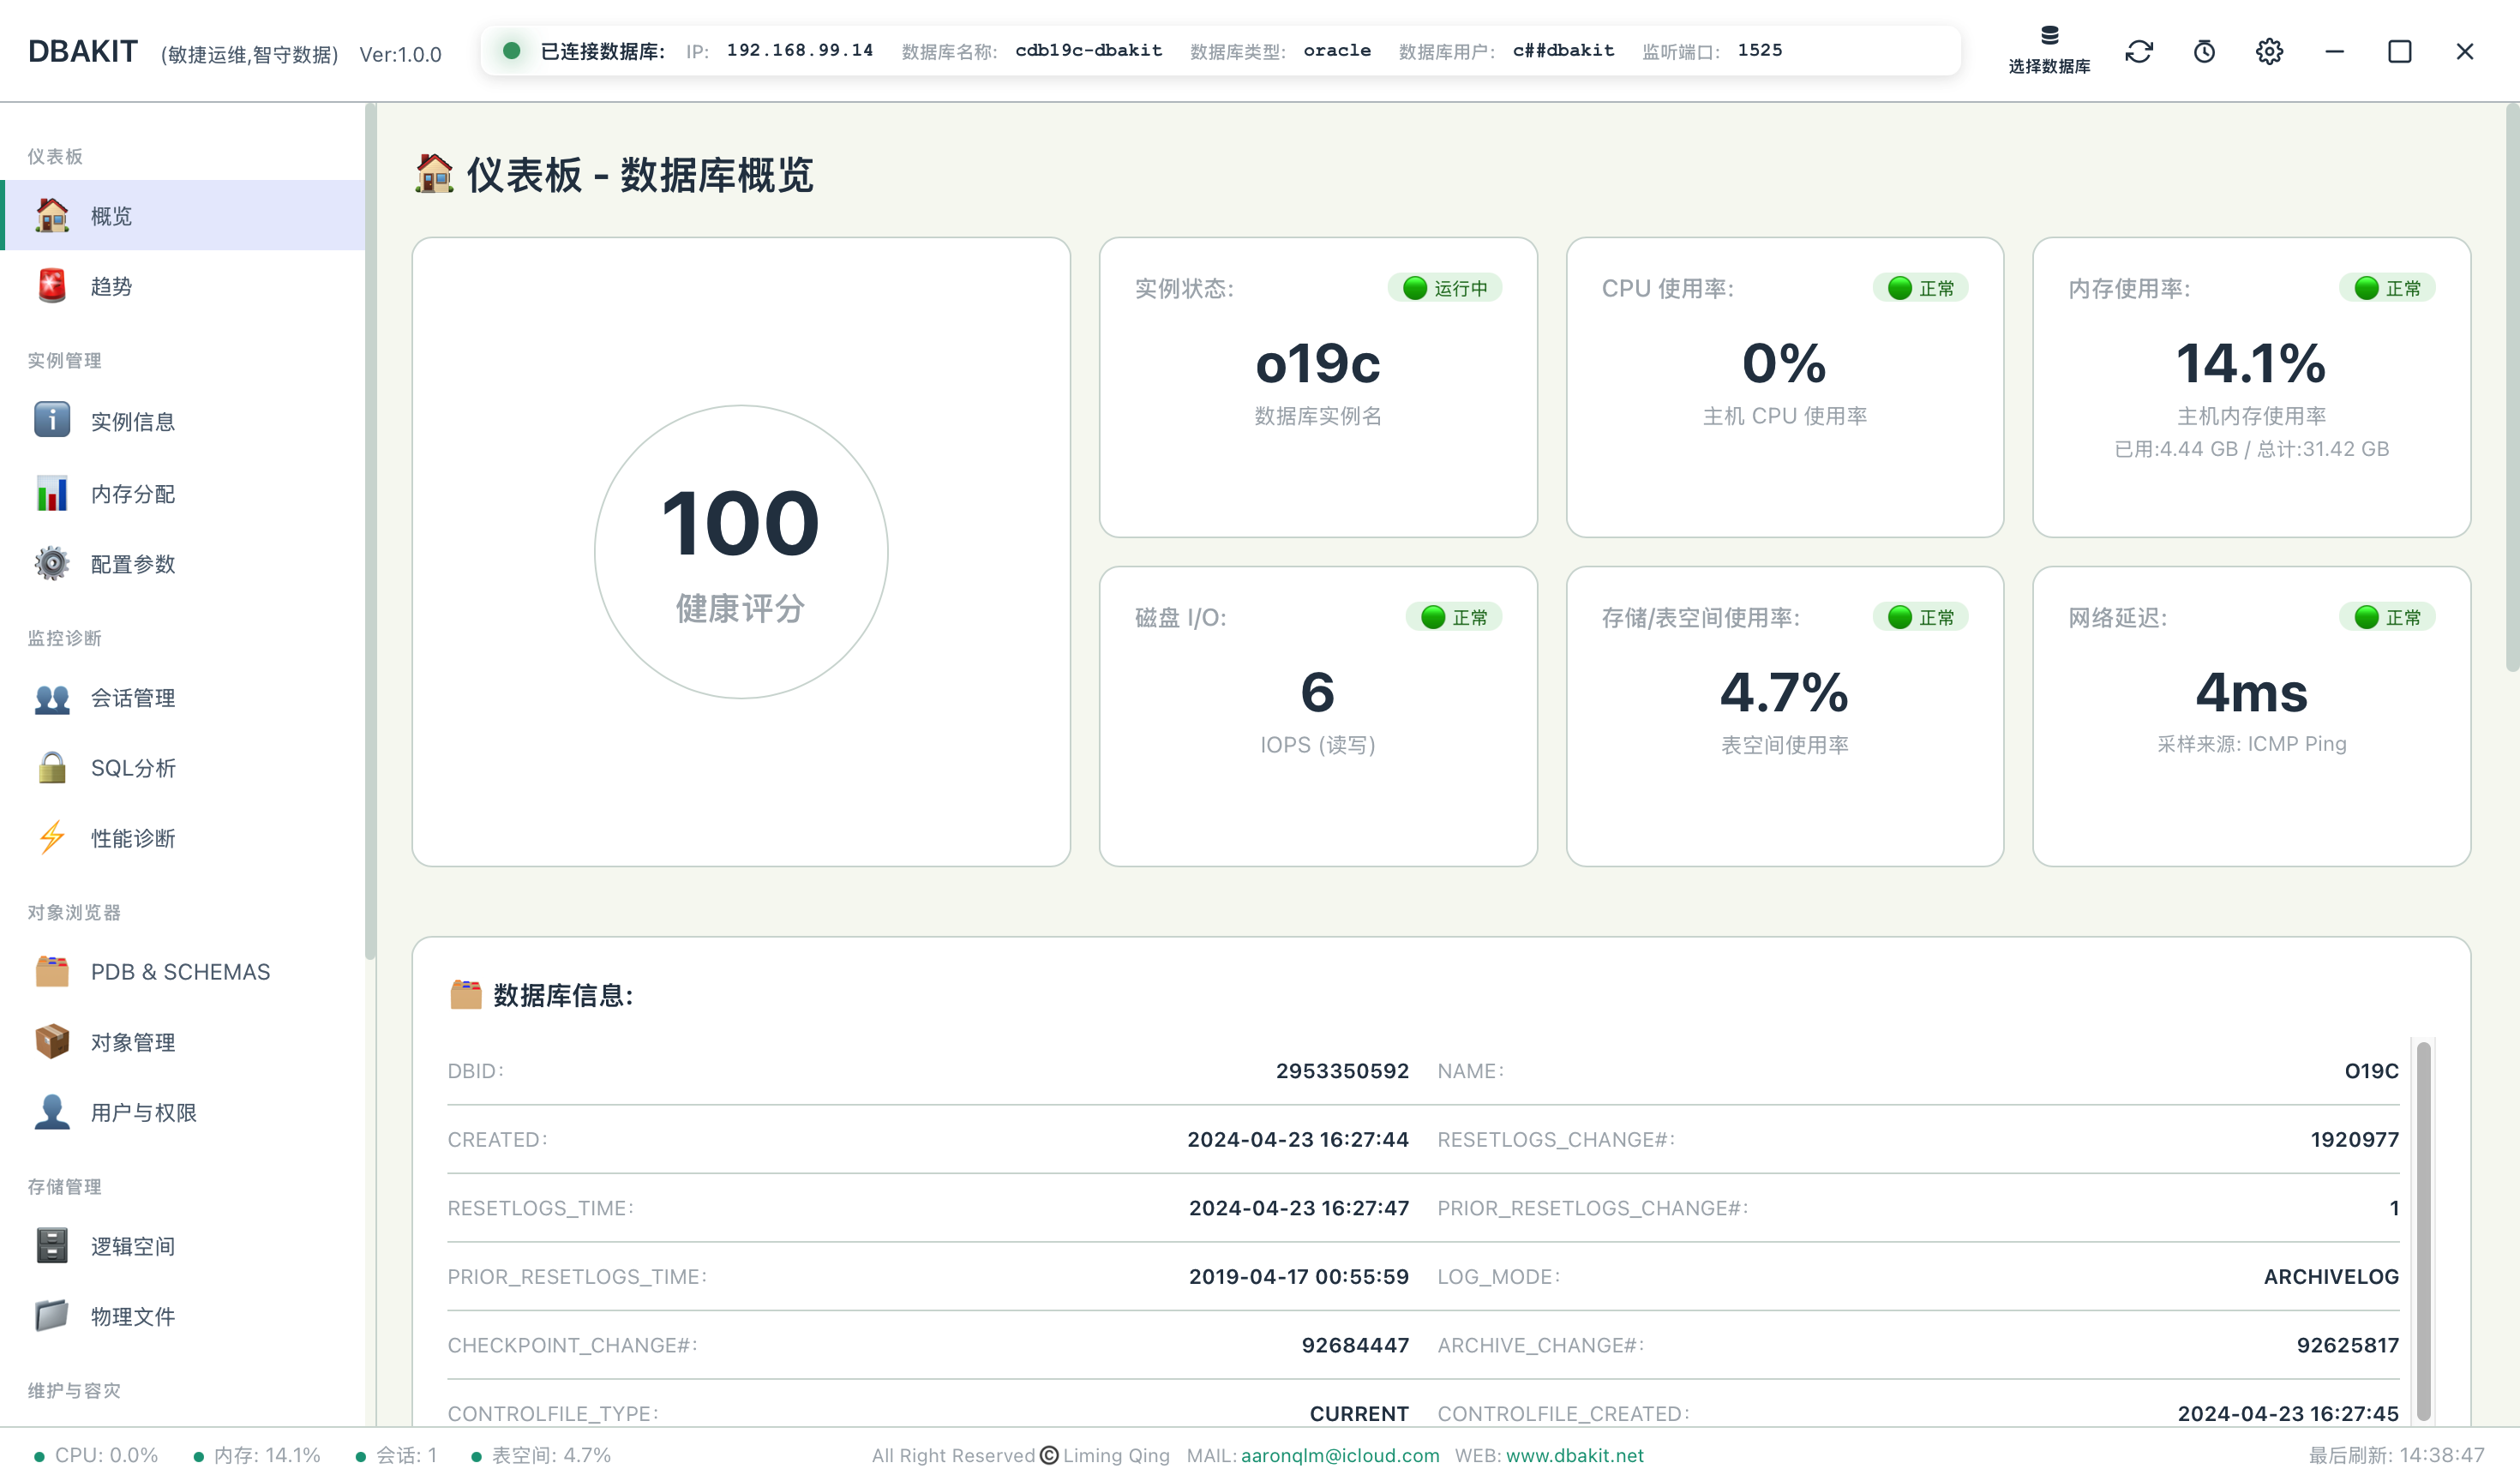Click the CHECKPOINT_CHANGE# value 92684447
This screenshot has width=2520, height=1481.
click(1355, 1345)
